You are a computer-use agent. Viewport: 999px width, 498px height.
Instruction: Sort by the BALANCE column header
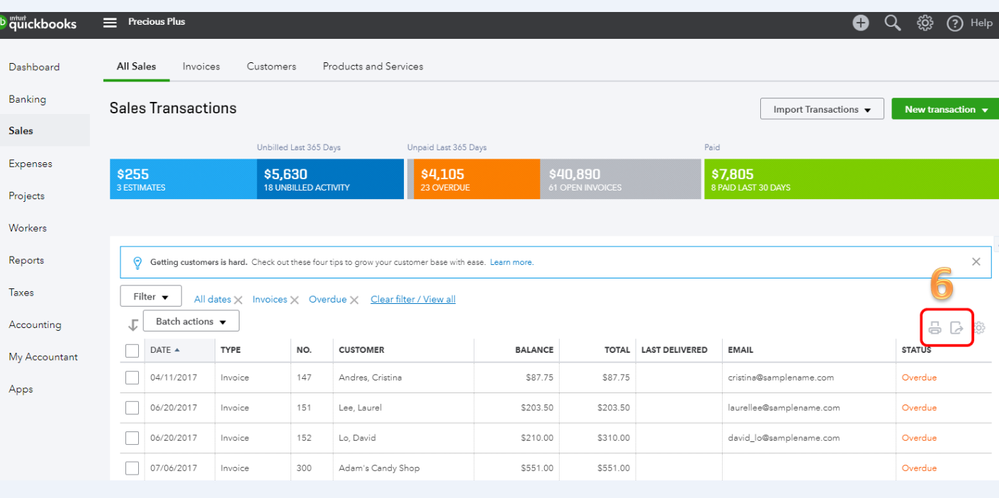tap(535, 350)
